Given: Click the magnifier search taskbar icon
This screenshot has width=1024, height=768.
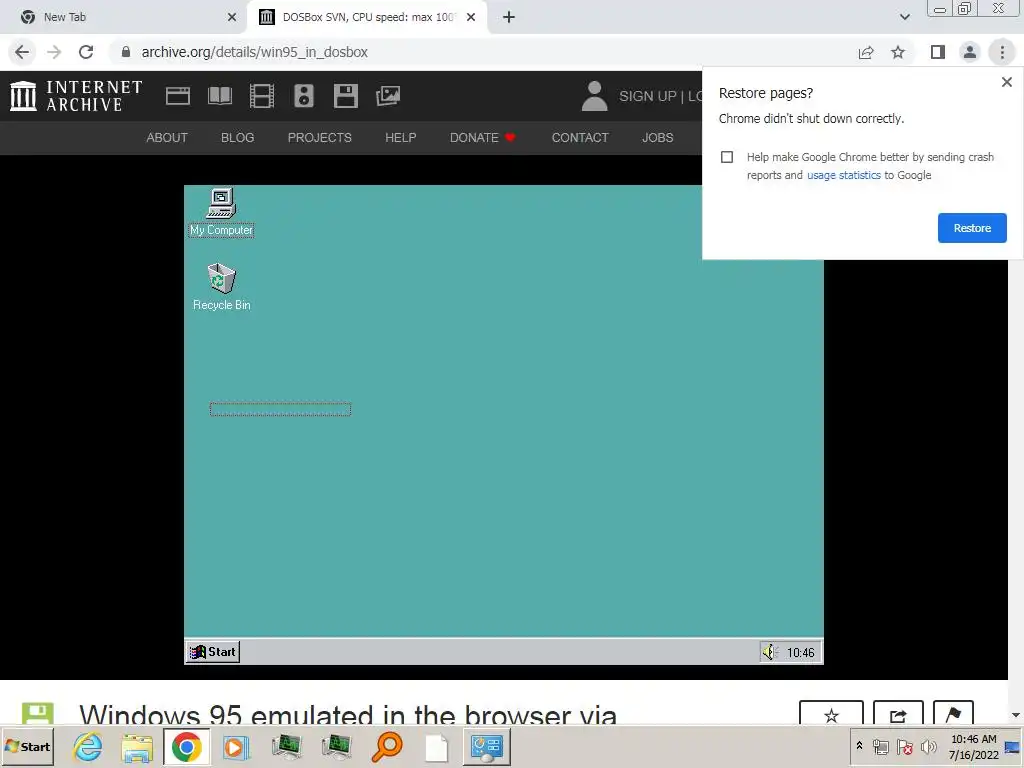Looking at the screenshot, I should click(387, 747).
